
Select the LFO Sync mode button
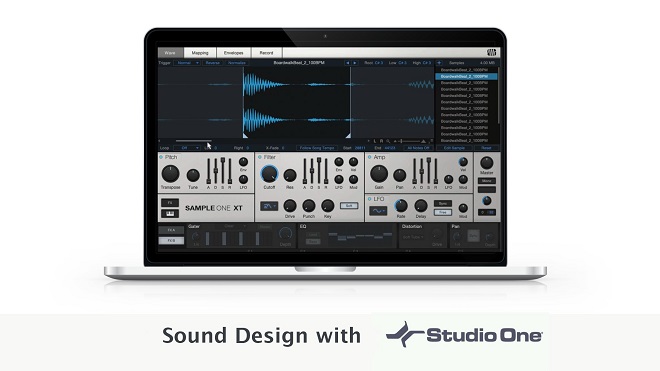click(443, 203)
